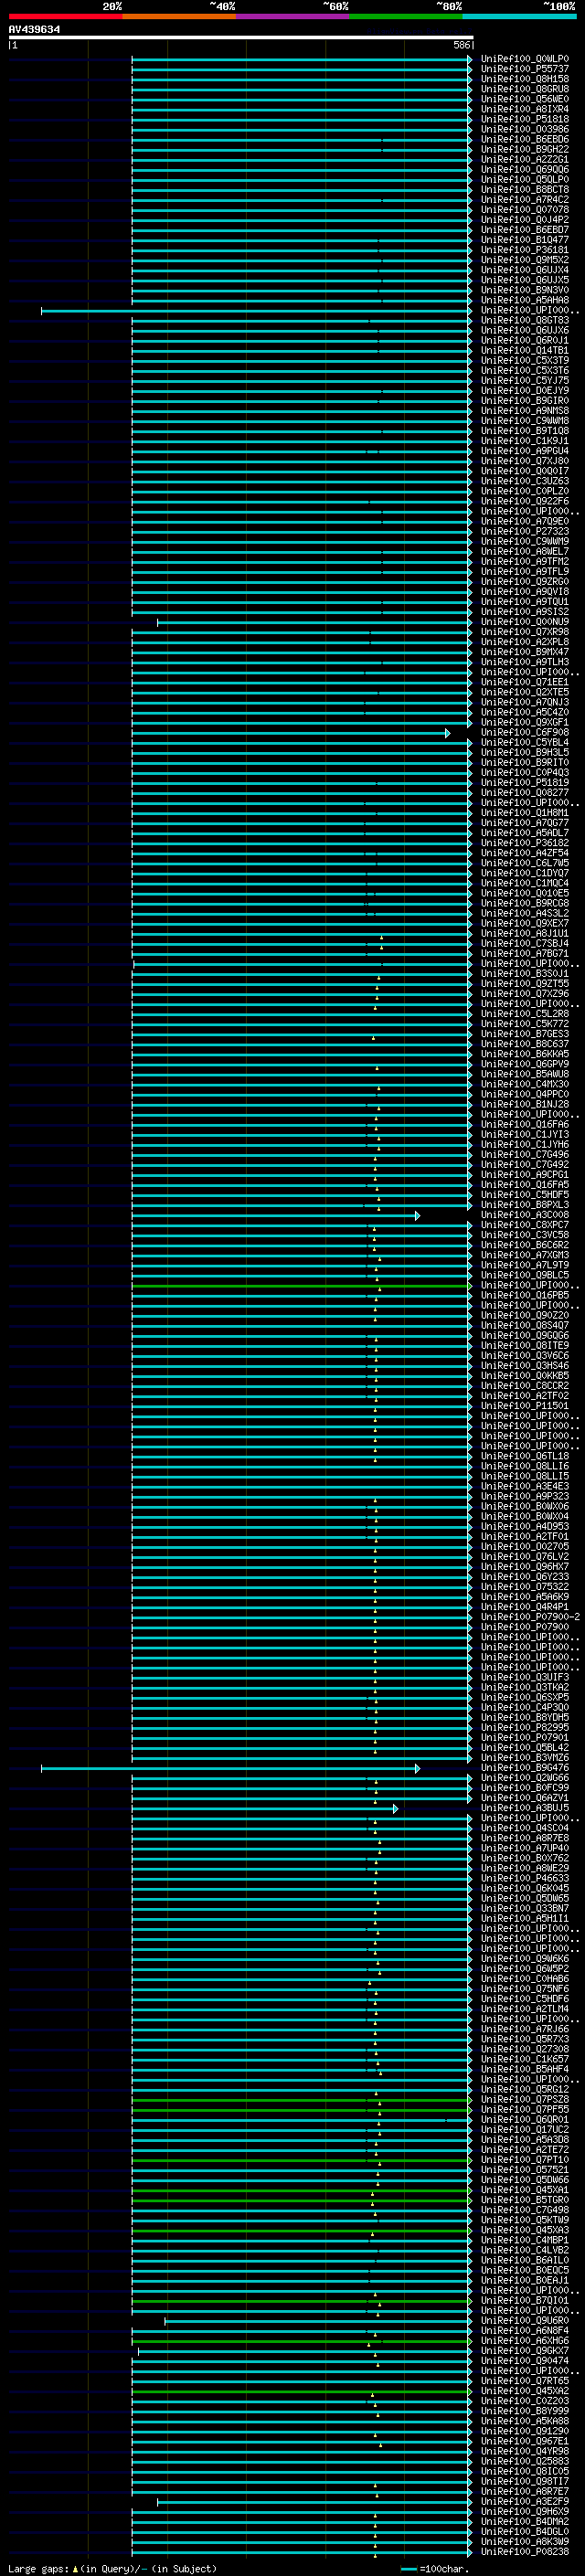585x2576 pixels.
Task: Select UniRef100_Q9M5X2
Action: pos(524,260)
